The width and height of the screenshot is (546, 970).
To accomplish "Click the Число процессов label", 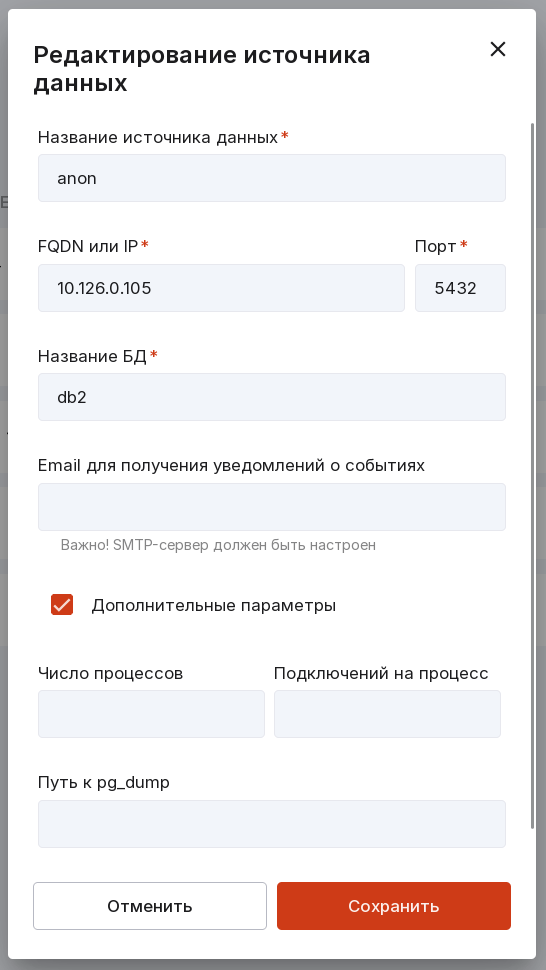I will 111,674.
